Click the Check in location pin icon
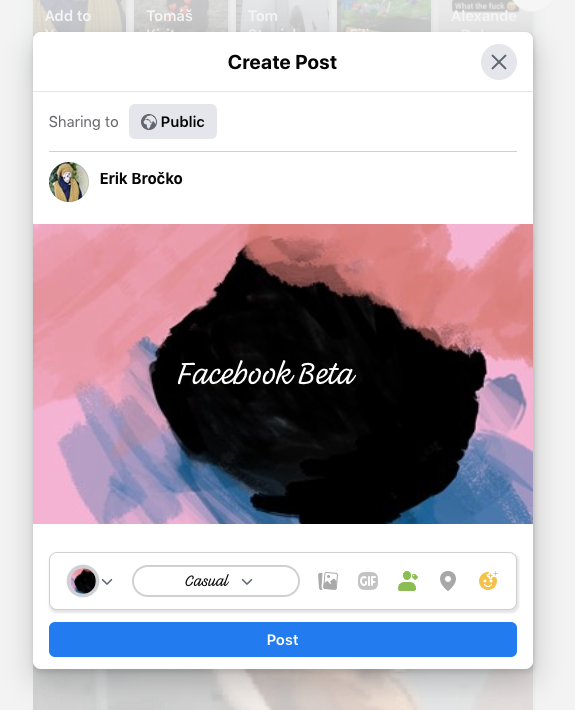 pos(448,581)
